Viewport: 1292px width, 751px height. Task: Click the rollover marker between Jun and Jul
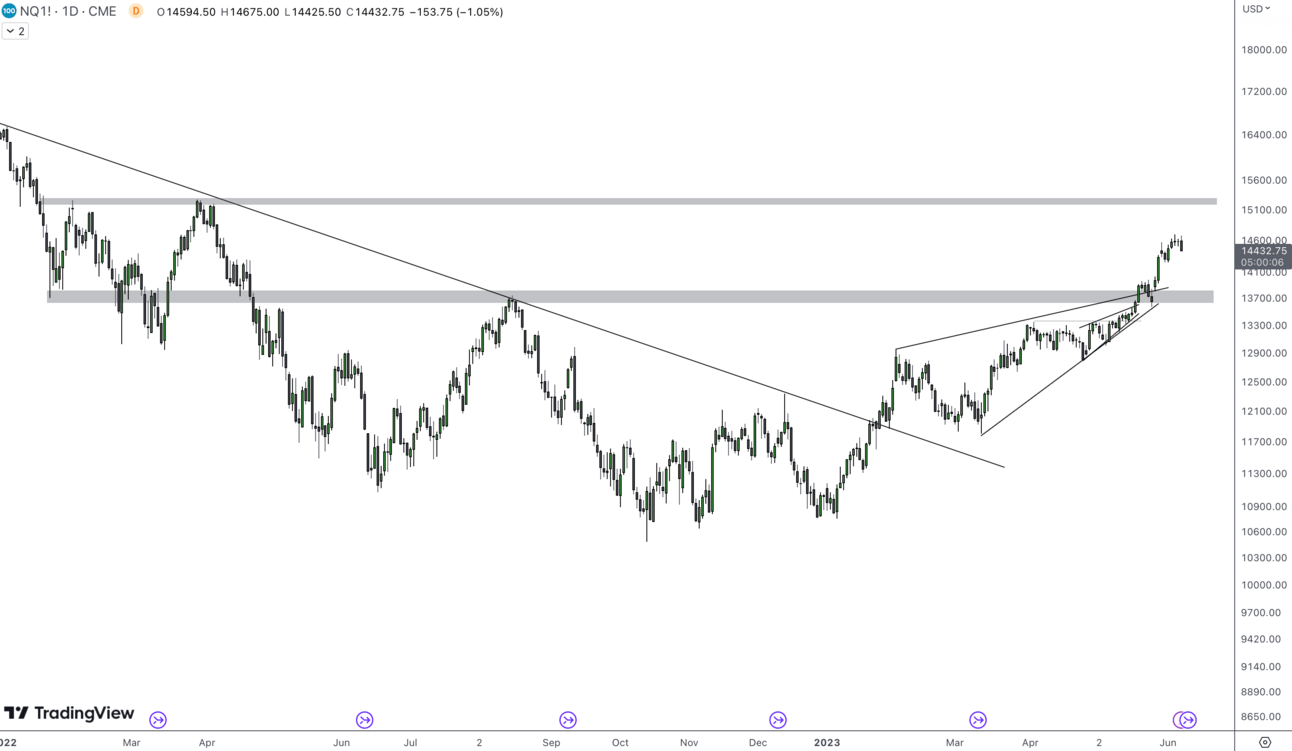[x=365, y=720]
